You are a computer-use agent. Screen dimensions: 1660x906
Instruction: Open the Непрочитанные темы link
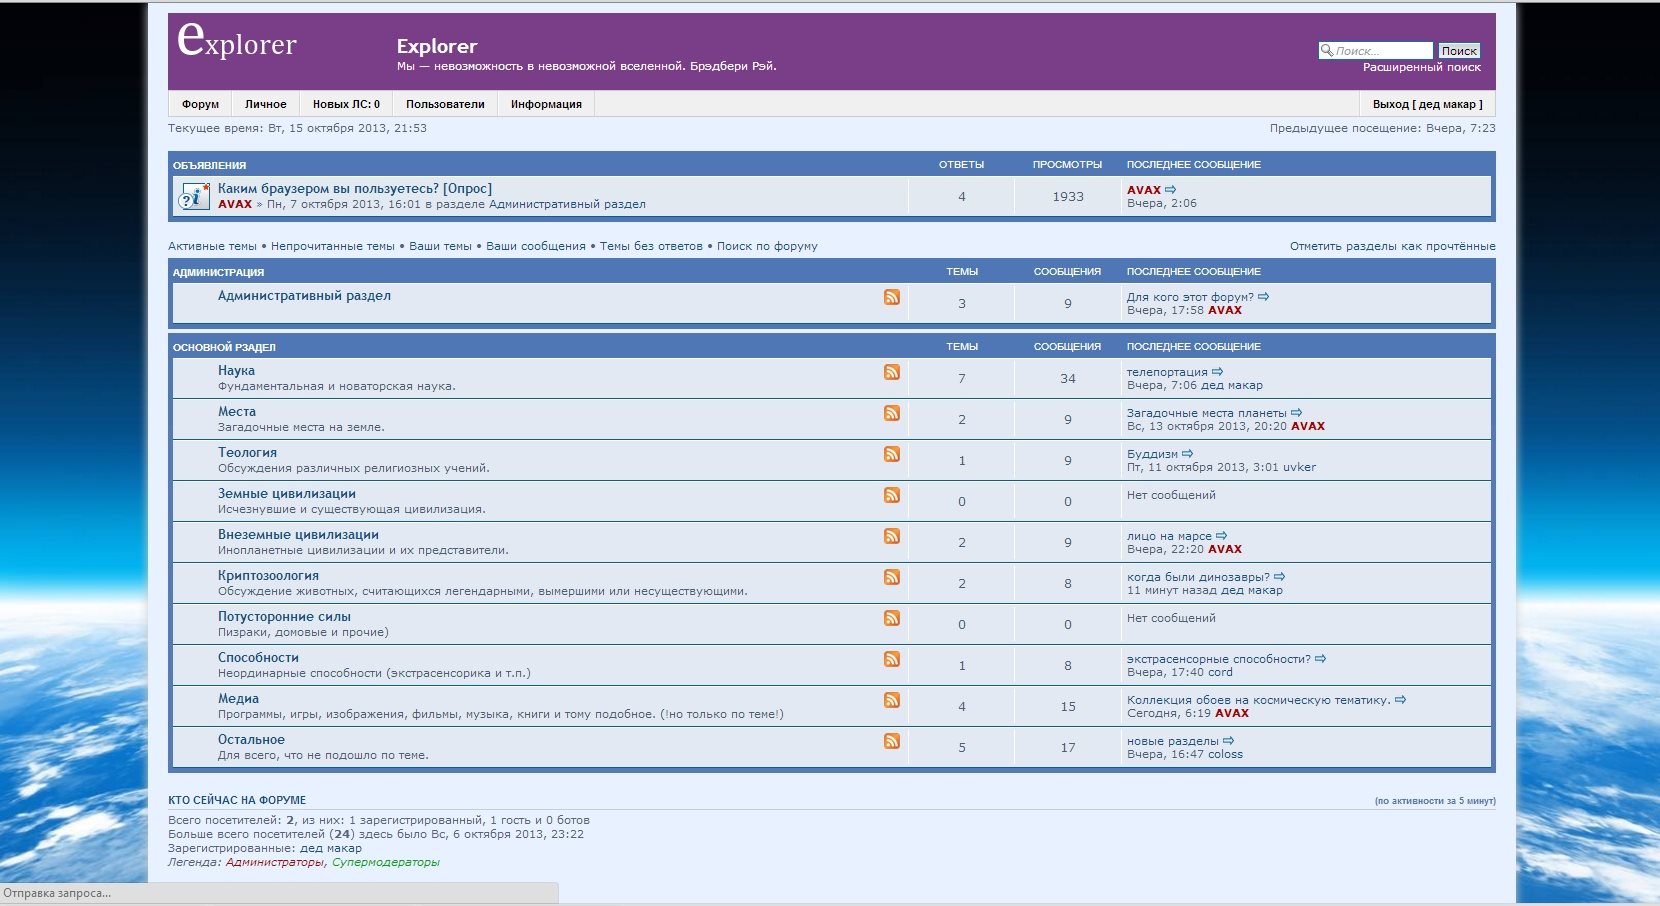click(332, 246)
